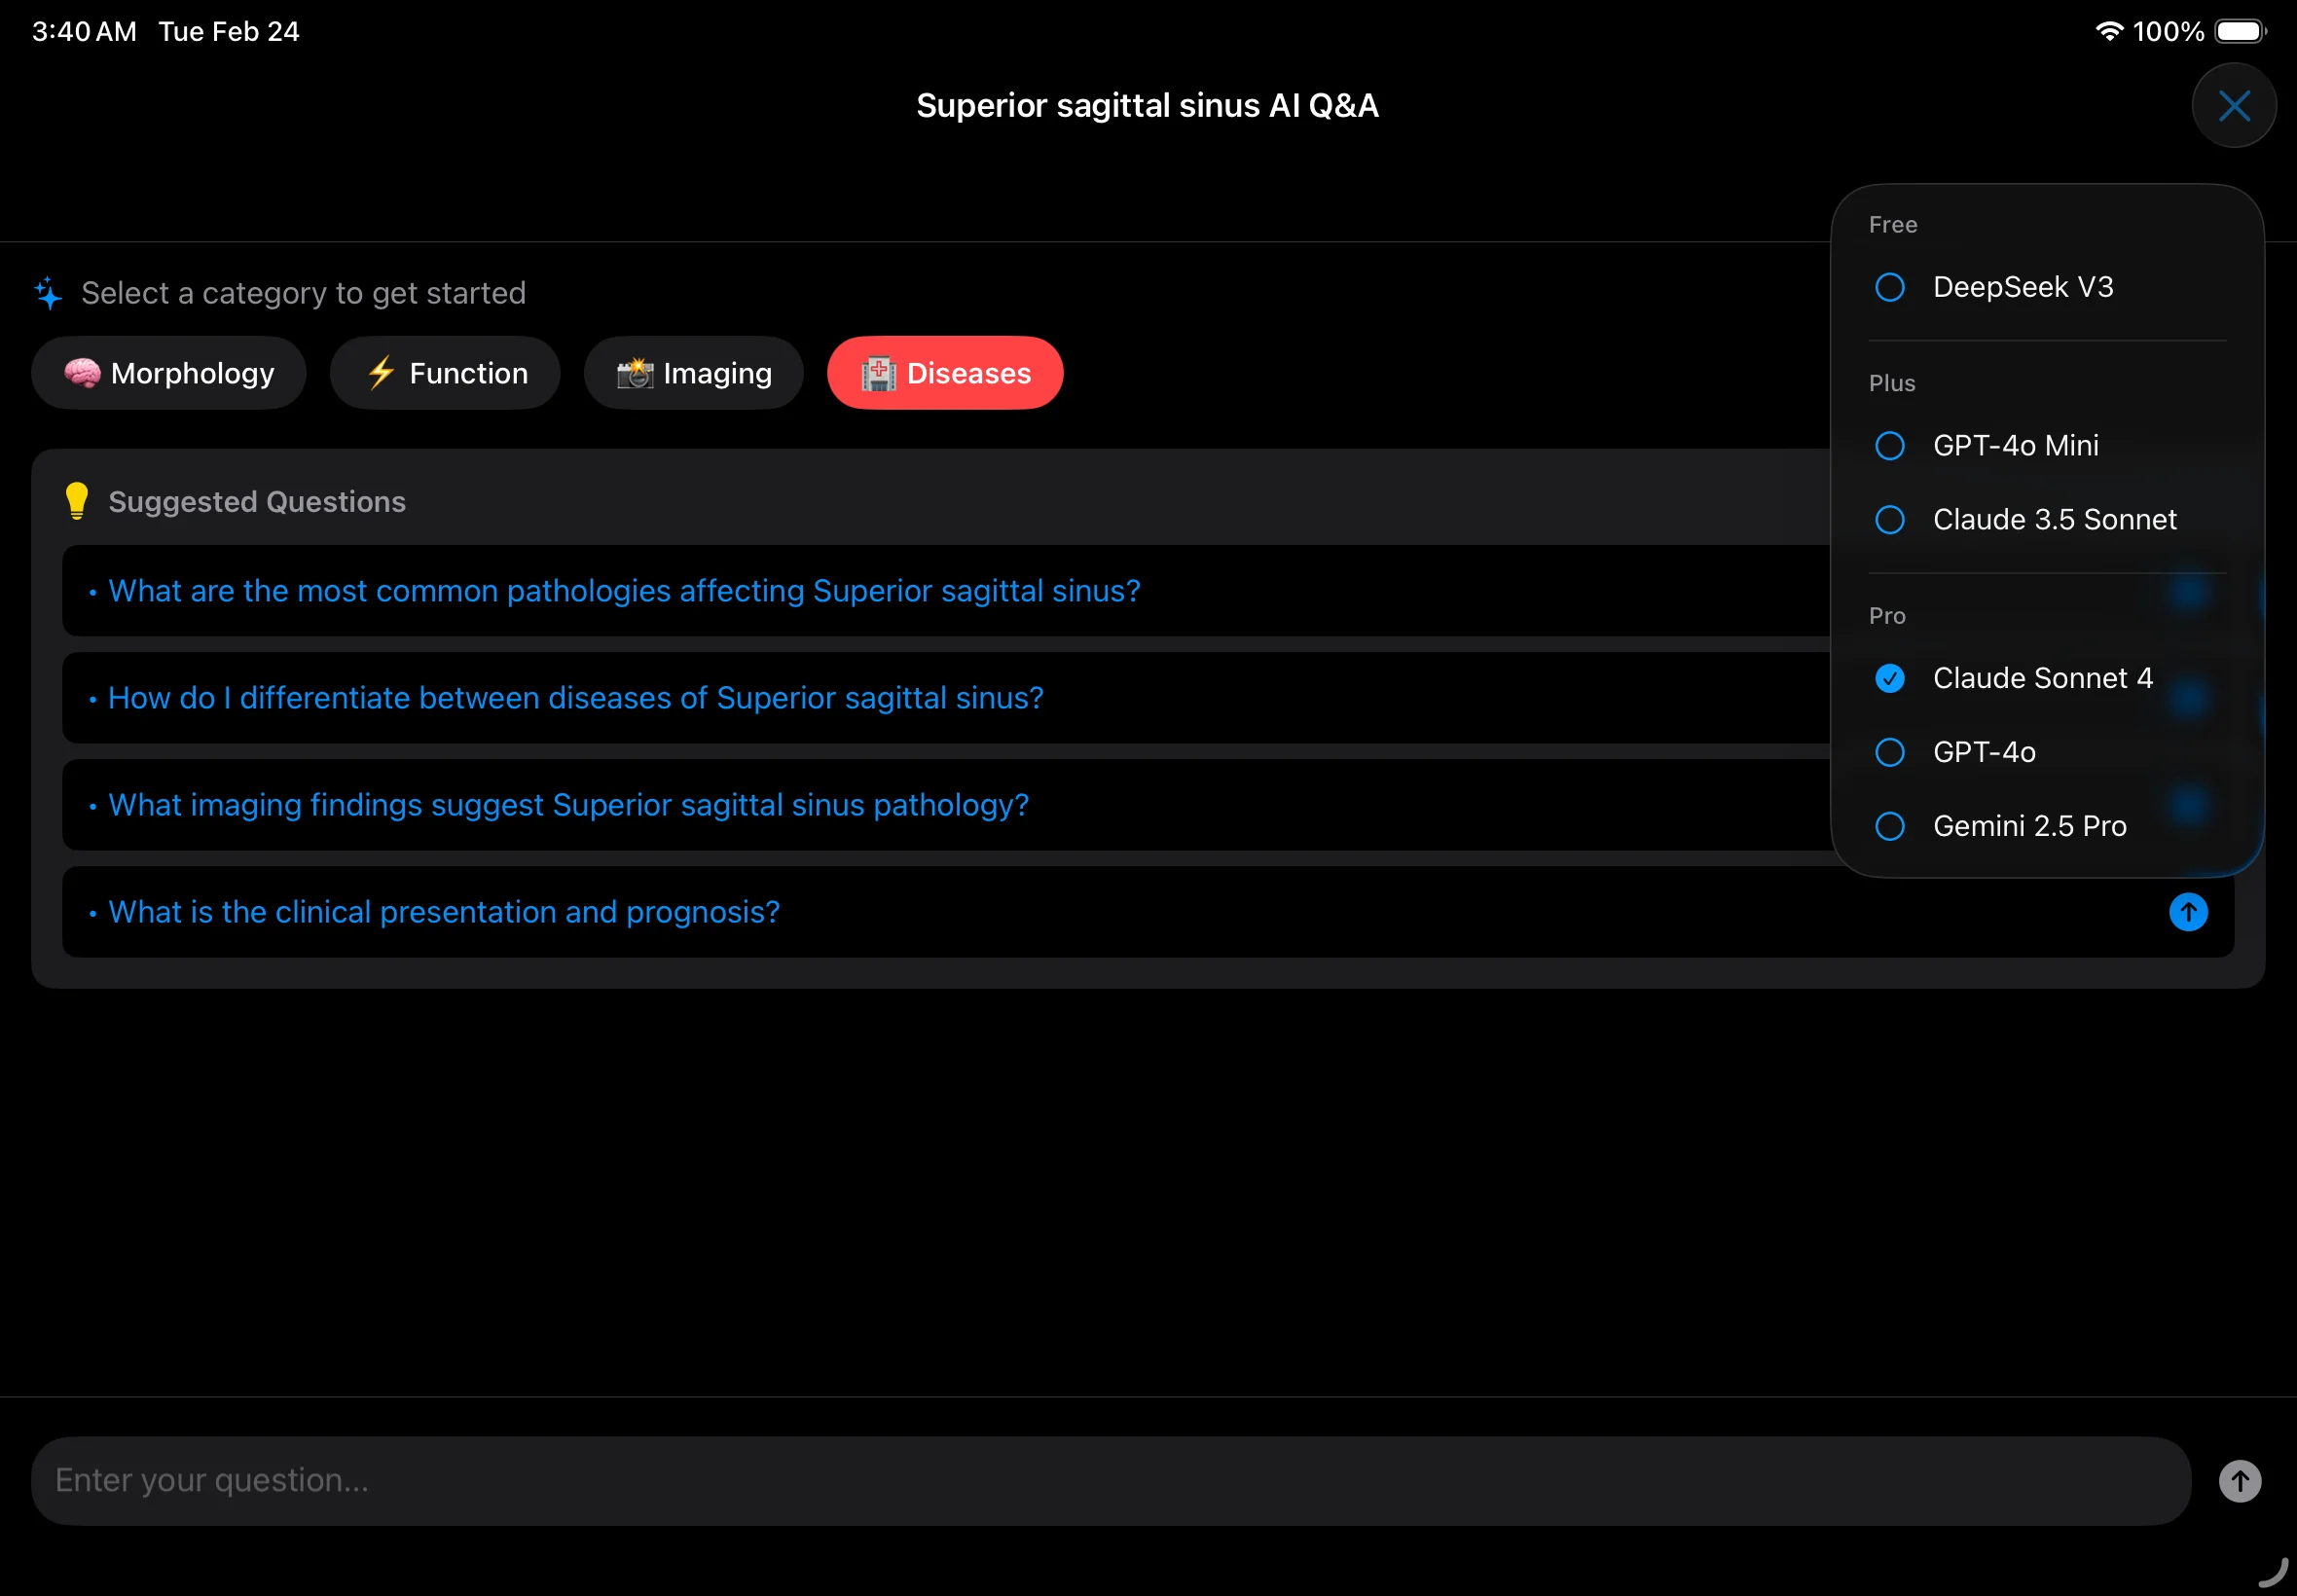Ask how to differentiate between diseases

click(576, 698)
